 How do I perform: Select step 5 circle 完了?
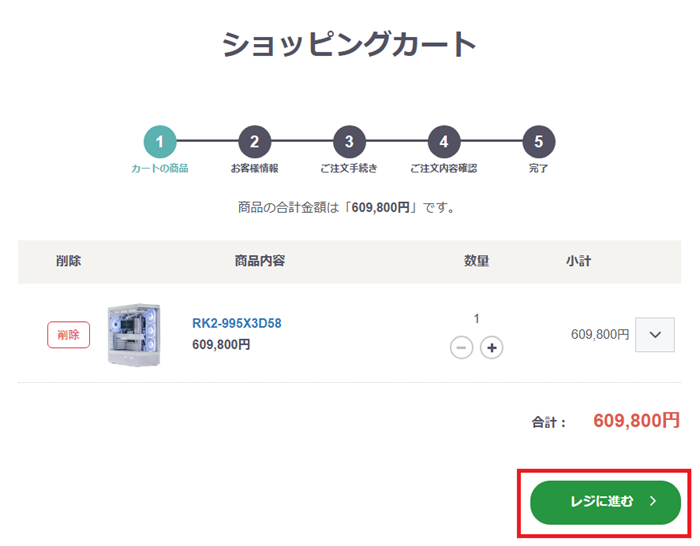(539, 142)
